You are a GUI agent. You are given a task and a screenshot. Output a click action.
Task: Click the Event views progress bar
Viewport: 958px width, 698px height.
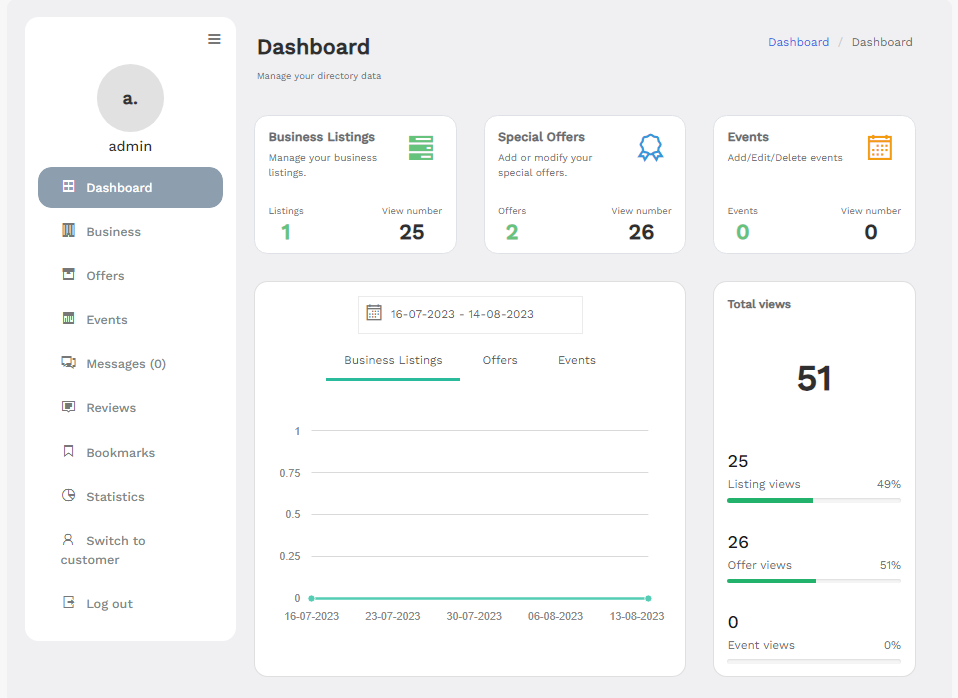point(814,661)
